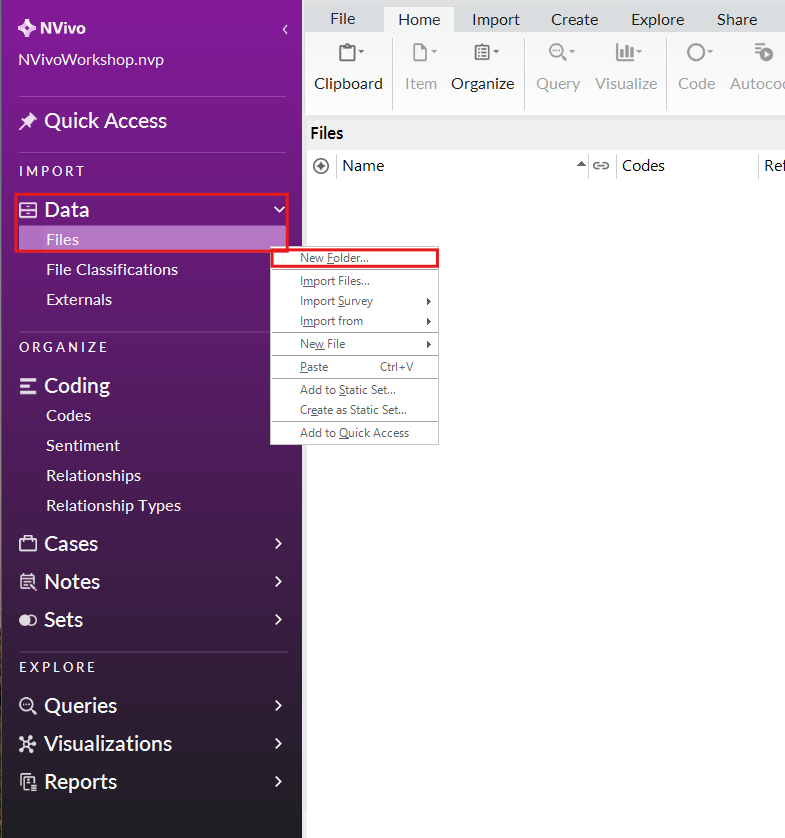Screen dimensions: 785x838
Task: Click the Autocode ribbon icon
Action: 763,53
